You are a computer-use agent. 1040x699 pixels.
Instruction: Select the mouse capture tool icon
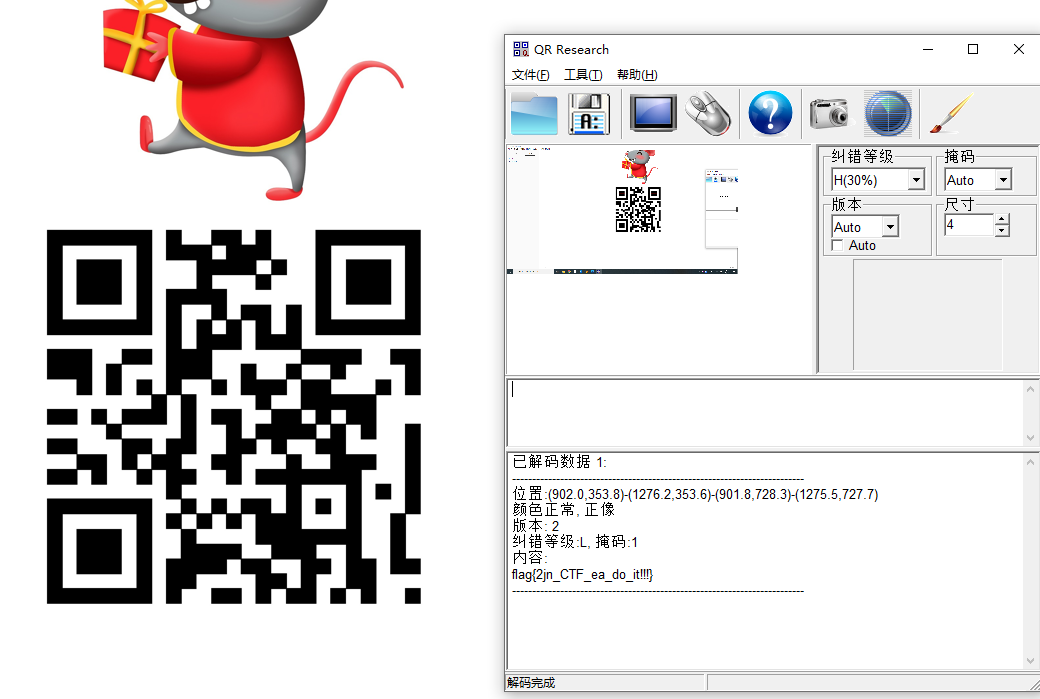708,113
